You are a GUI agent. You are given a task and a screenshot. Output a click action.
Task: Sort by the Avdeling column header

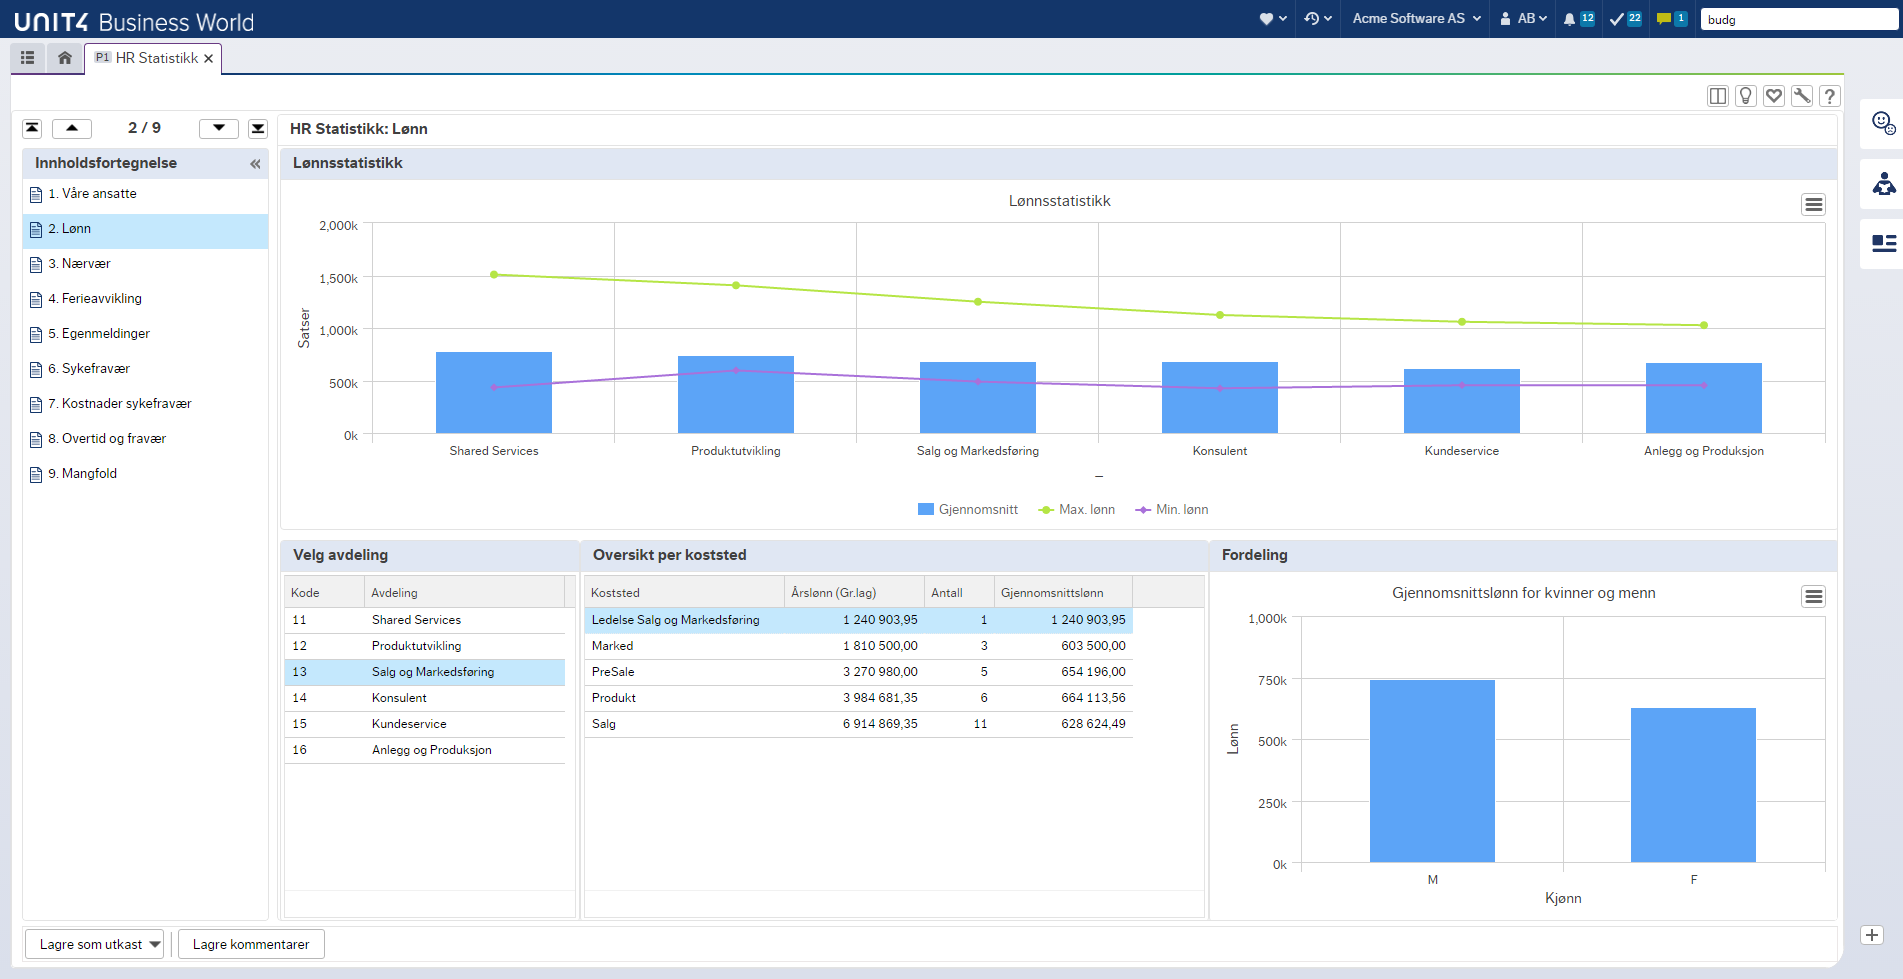pyautogui.click(x=464, y=592)
